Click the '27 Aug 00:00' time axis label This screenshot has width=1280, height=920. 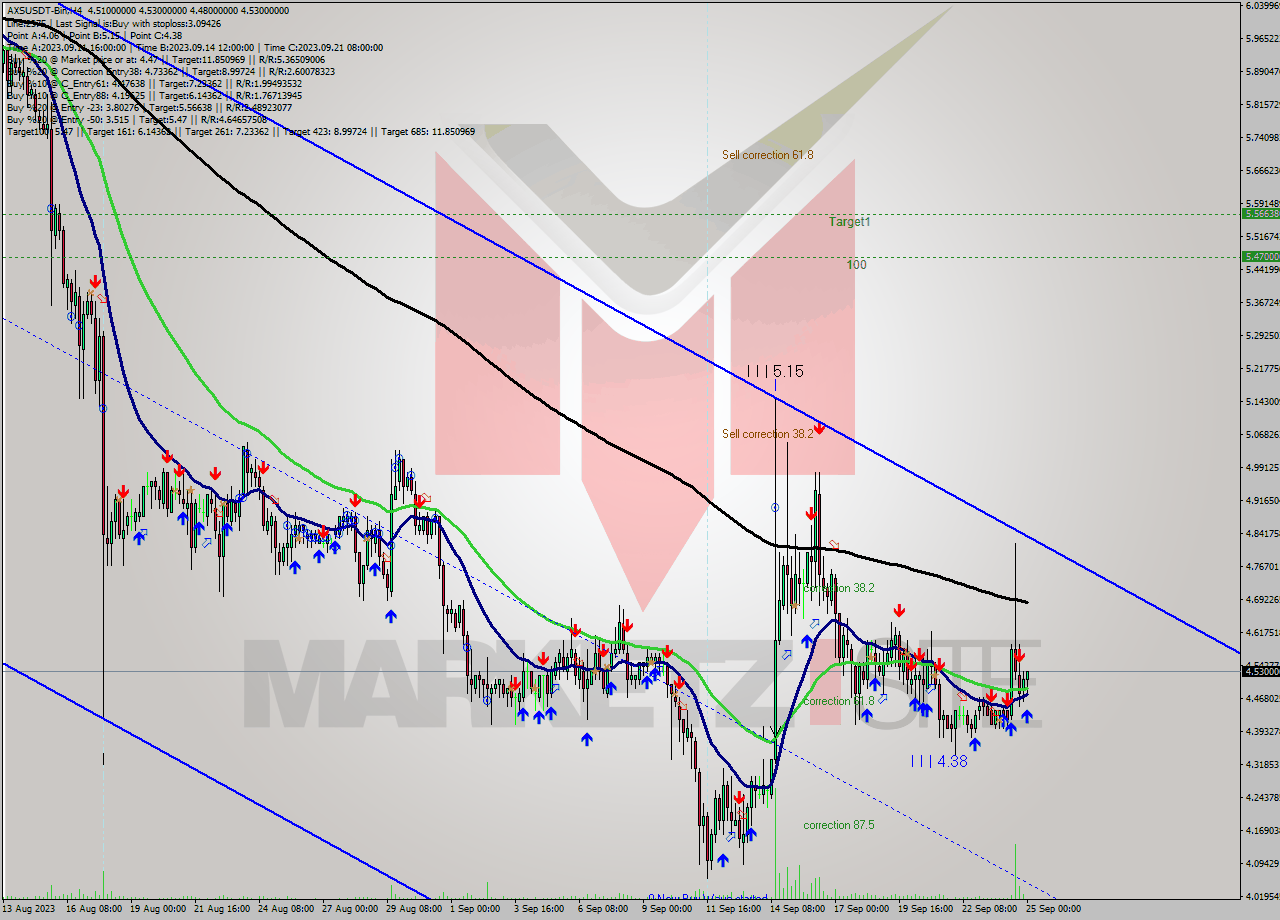pos(348,909)
